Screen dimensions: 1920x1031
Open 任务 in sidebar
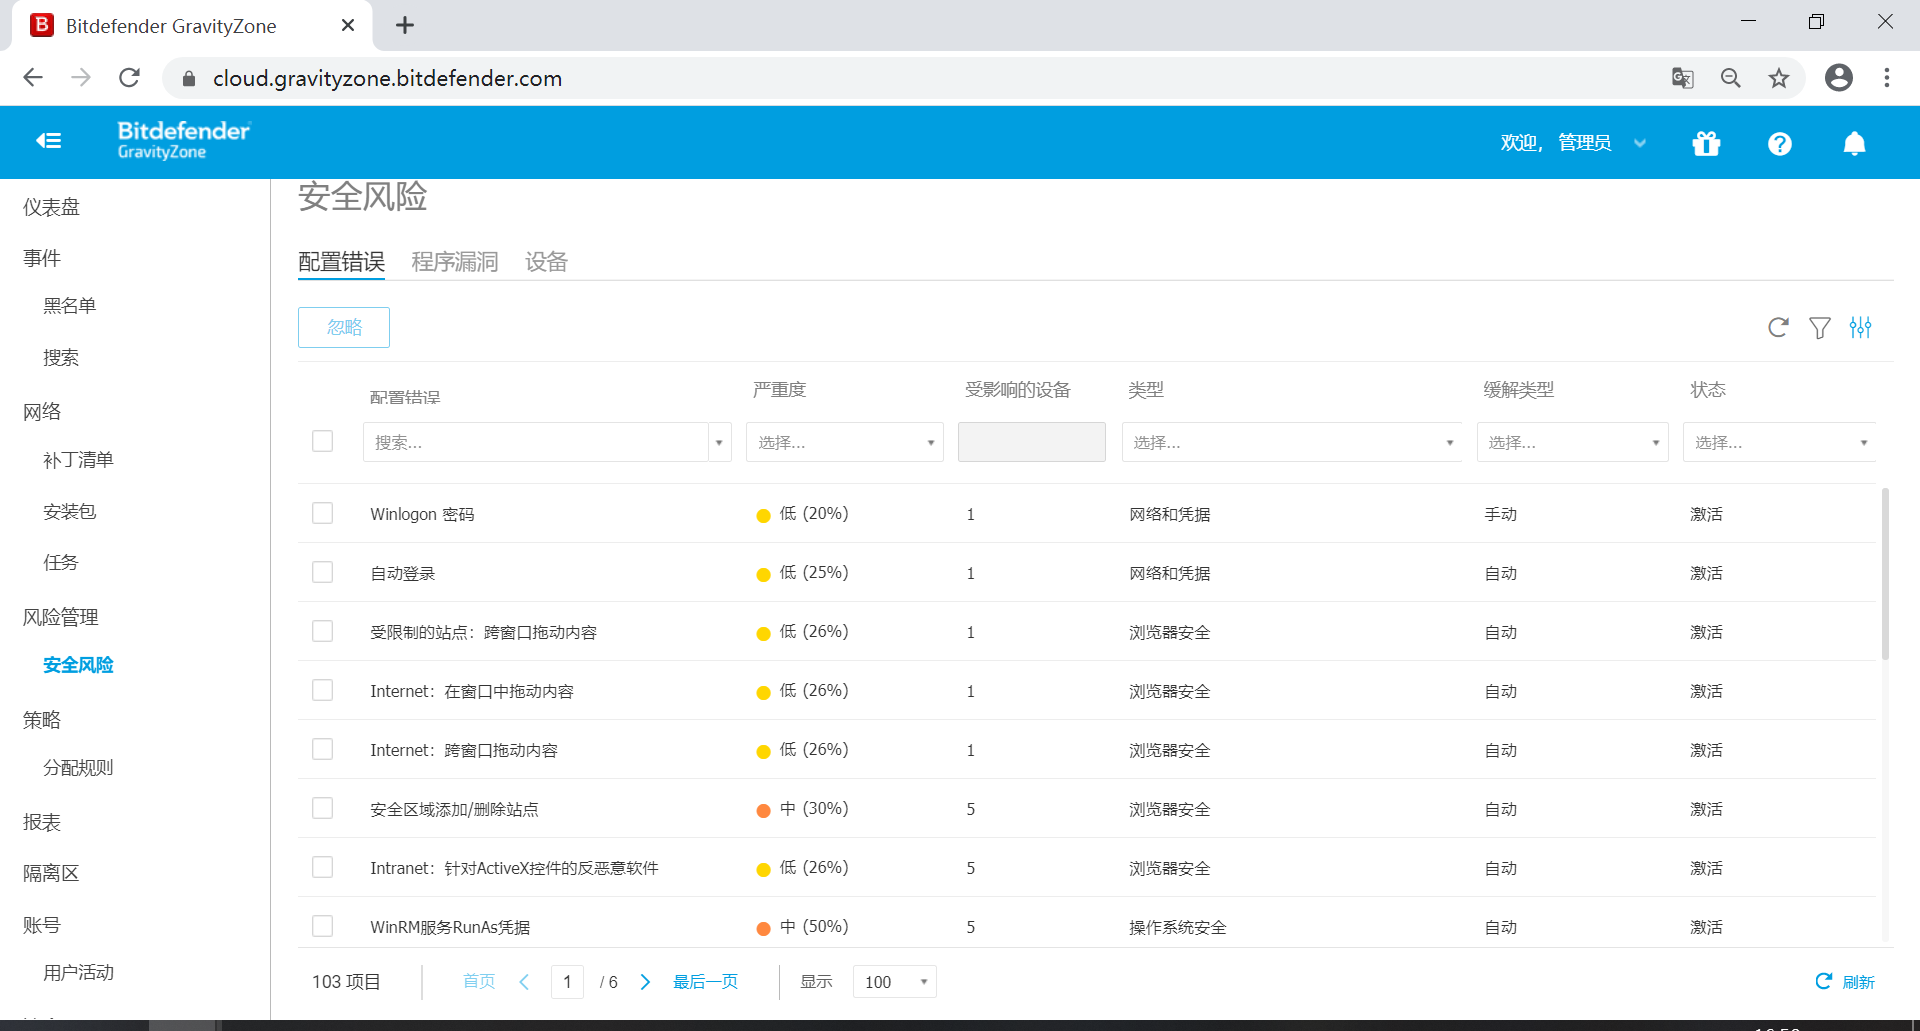click(60, 563)
